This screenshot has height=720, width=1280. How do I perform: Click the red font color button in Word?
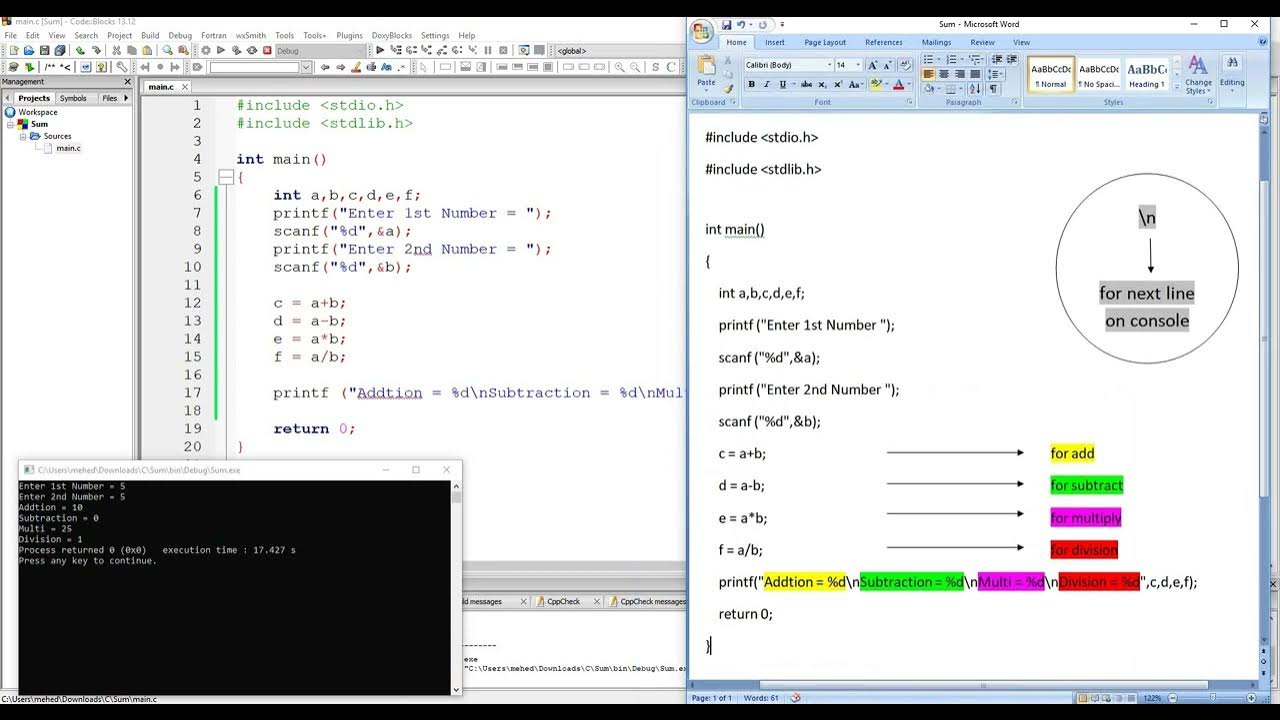898,84
